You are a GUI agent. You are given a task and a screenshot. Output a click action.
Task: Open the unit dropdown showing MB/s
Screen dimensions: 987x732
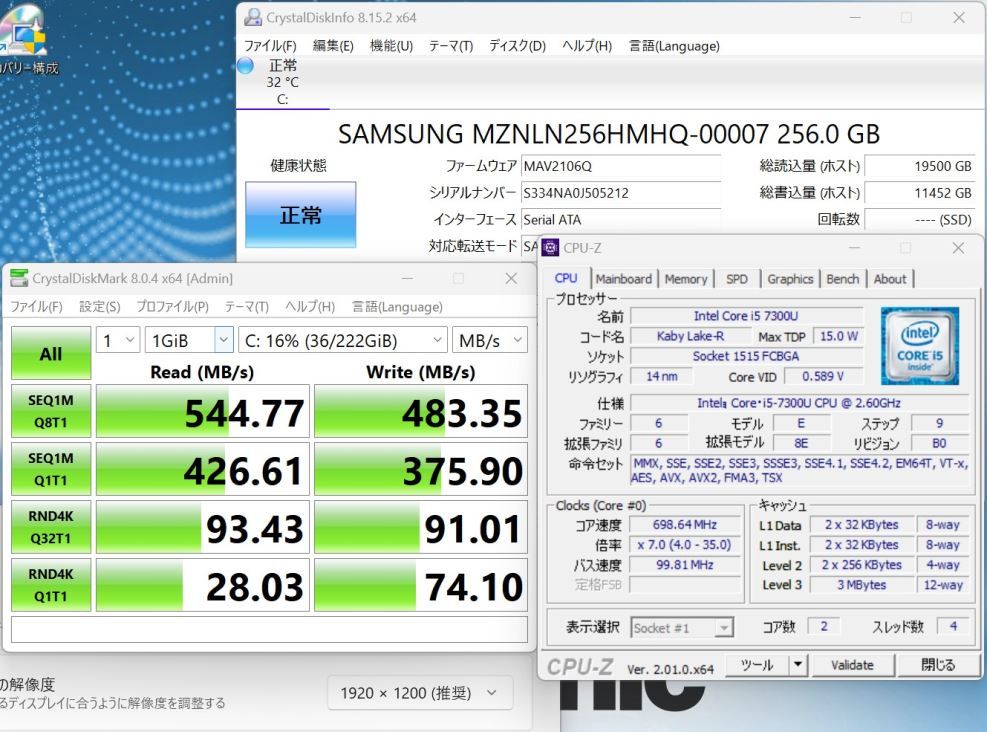490,341
